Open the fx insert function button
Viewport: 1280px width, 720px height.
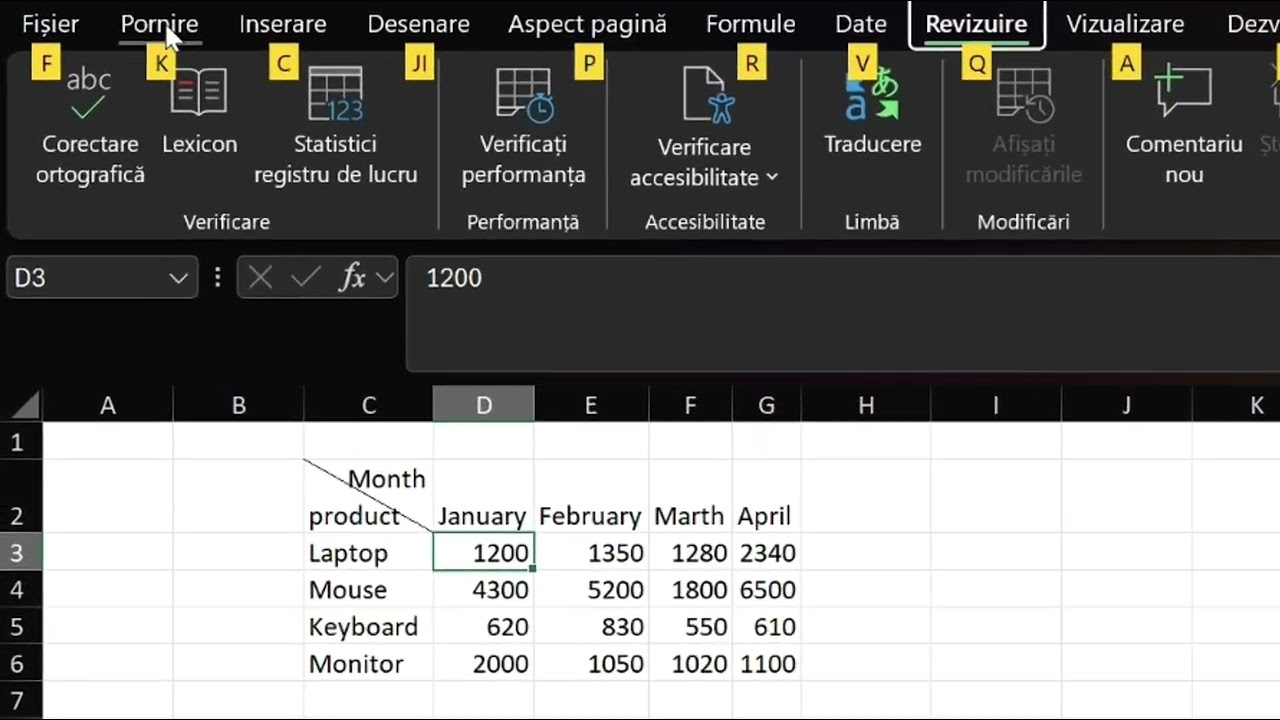(352, 278)
